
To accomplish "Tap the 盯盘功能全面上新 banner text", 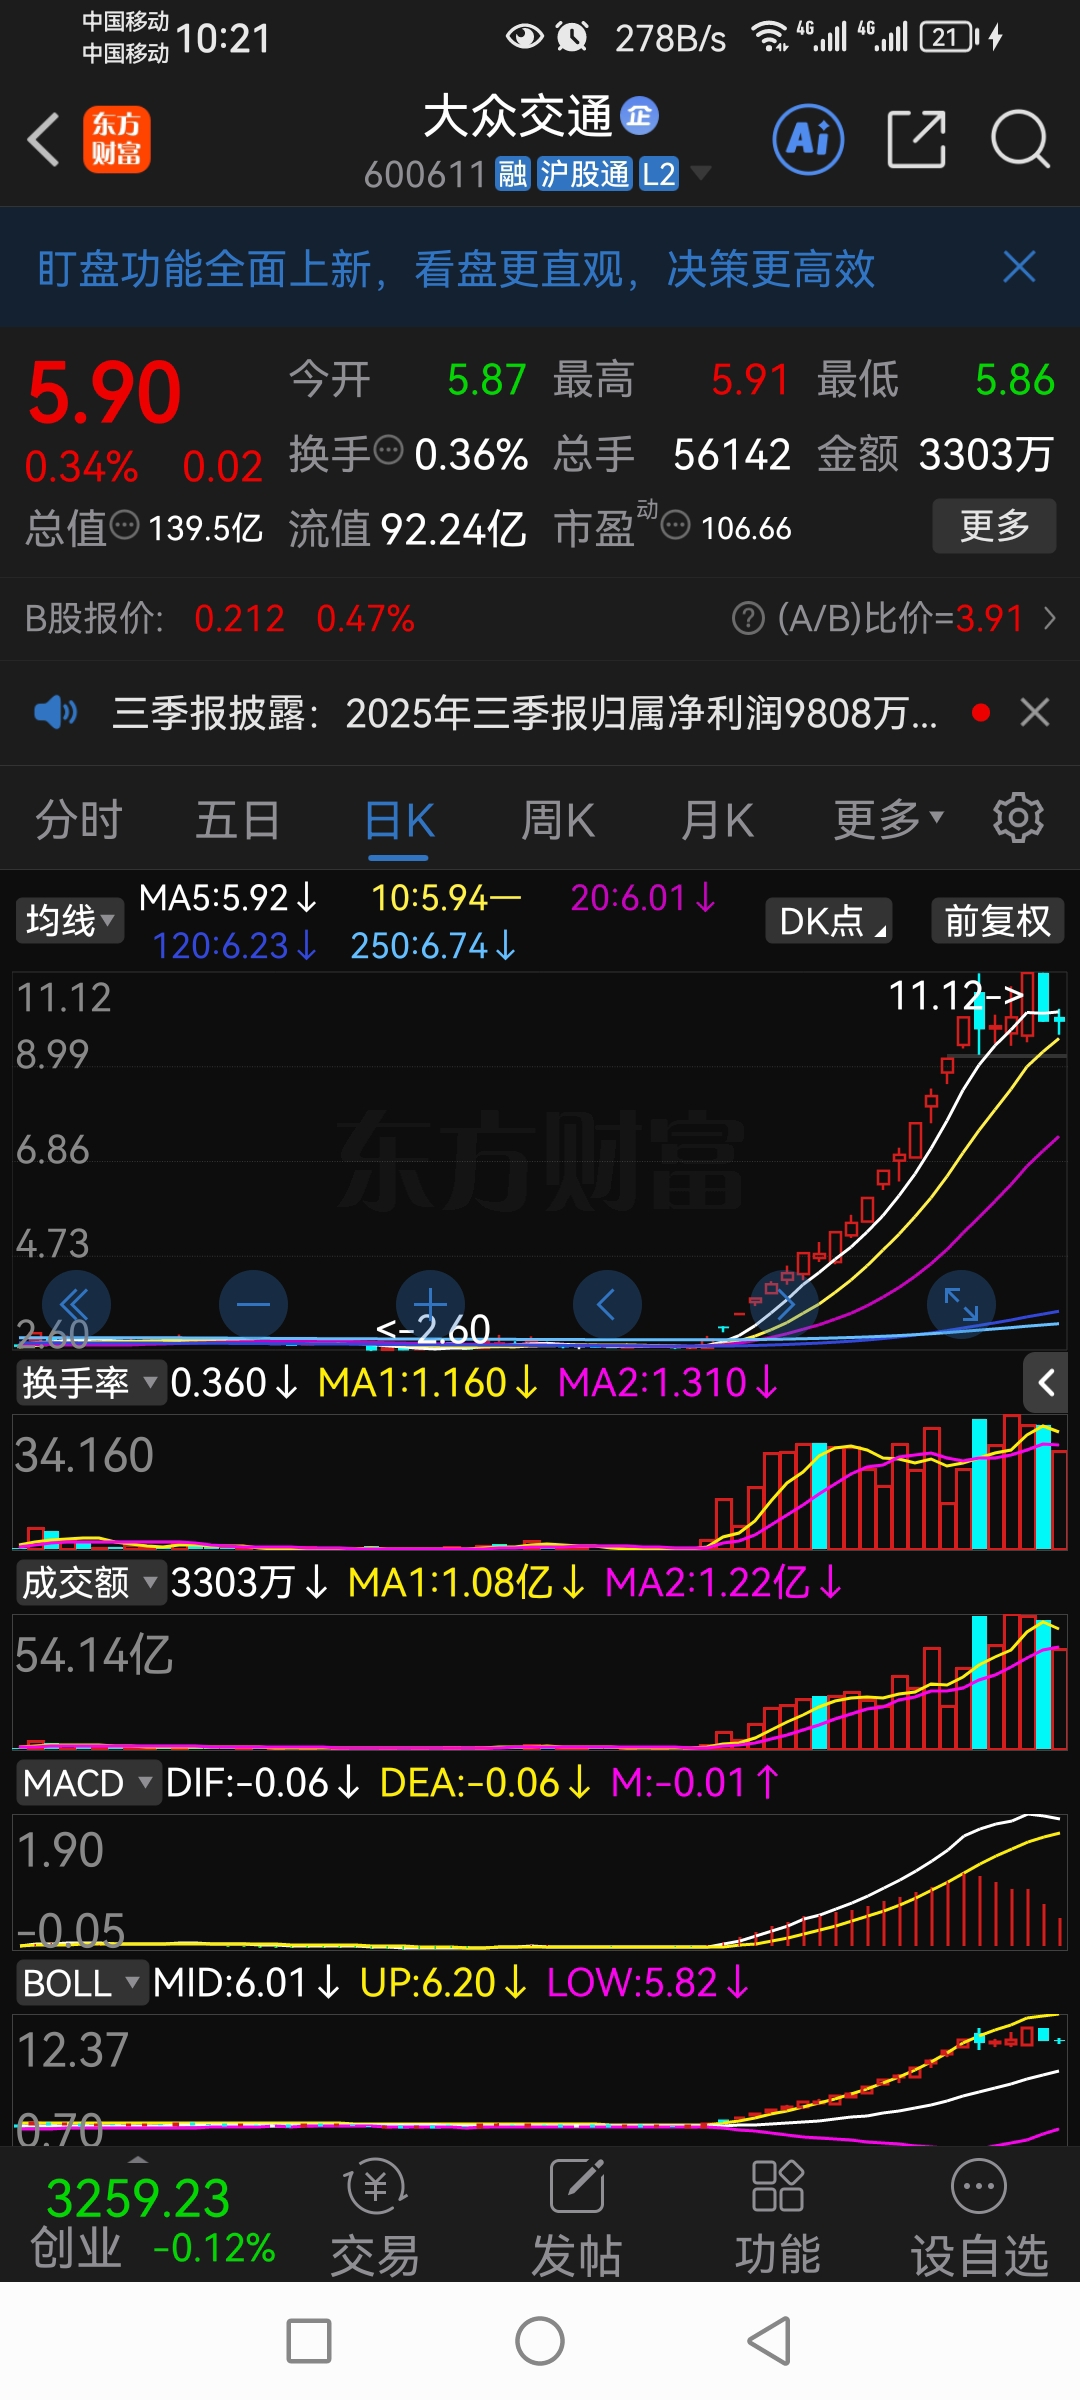I will [456, 268].
